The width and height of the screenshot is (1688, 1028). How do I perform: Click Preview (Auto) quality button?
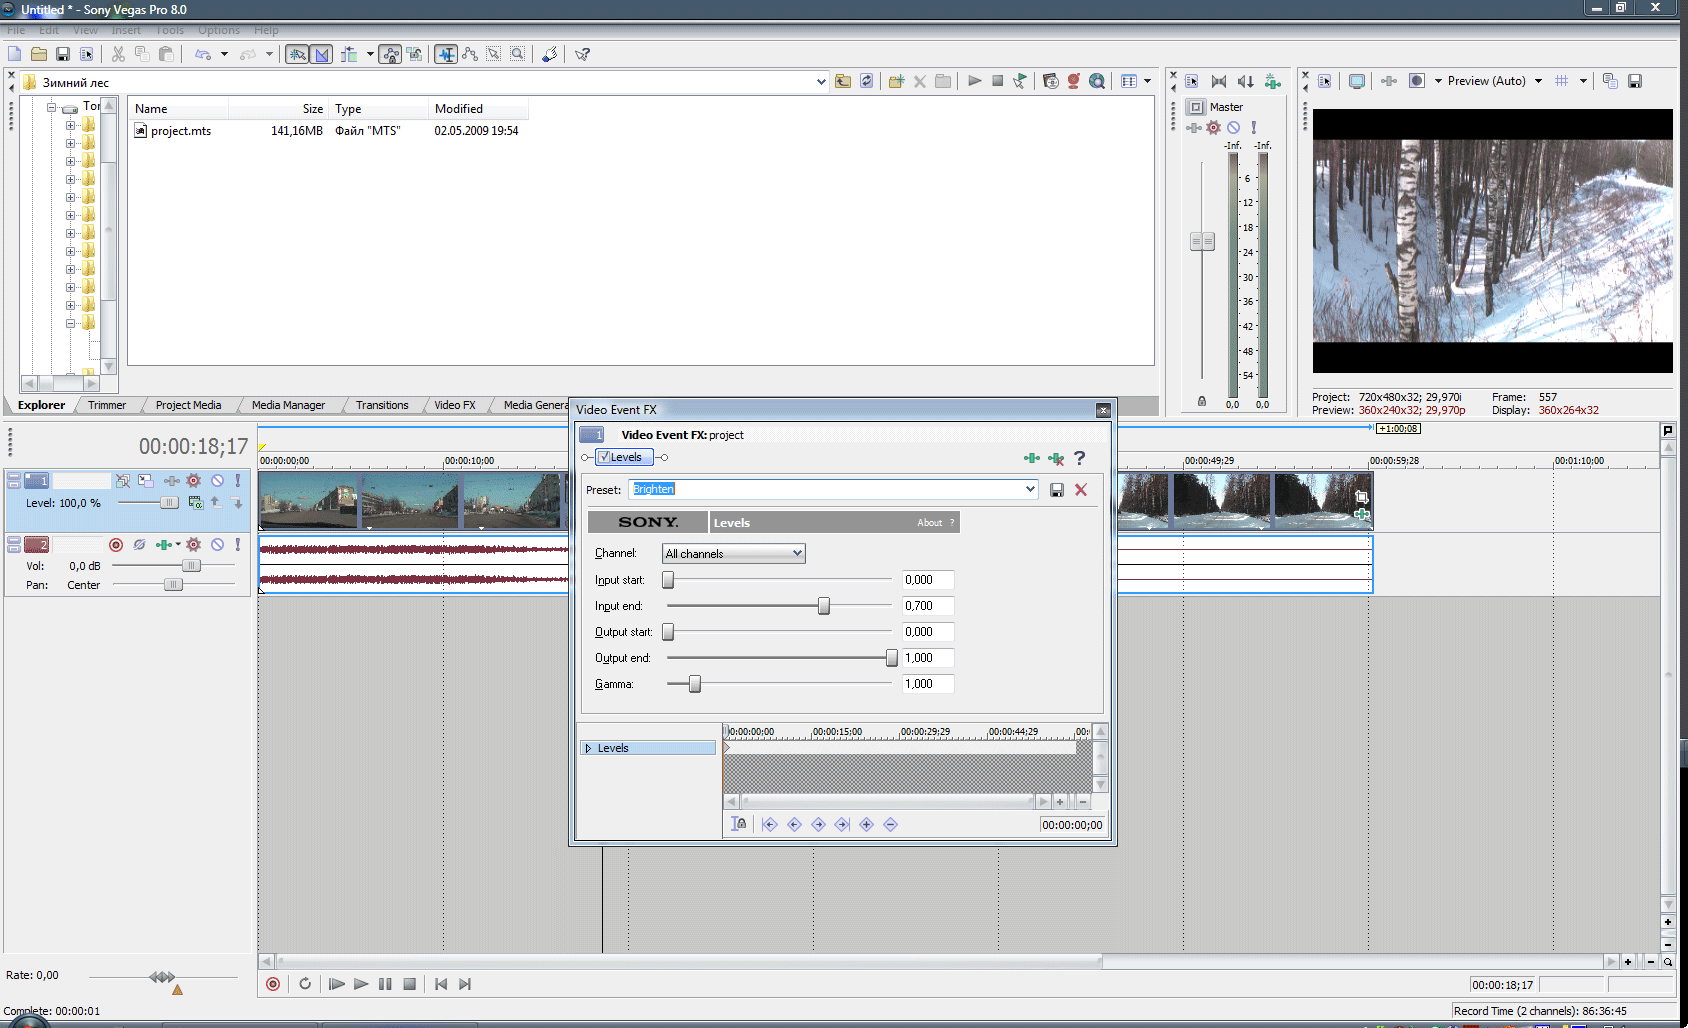[1486, 81]
